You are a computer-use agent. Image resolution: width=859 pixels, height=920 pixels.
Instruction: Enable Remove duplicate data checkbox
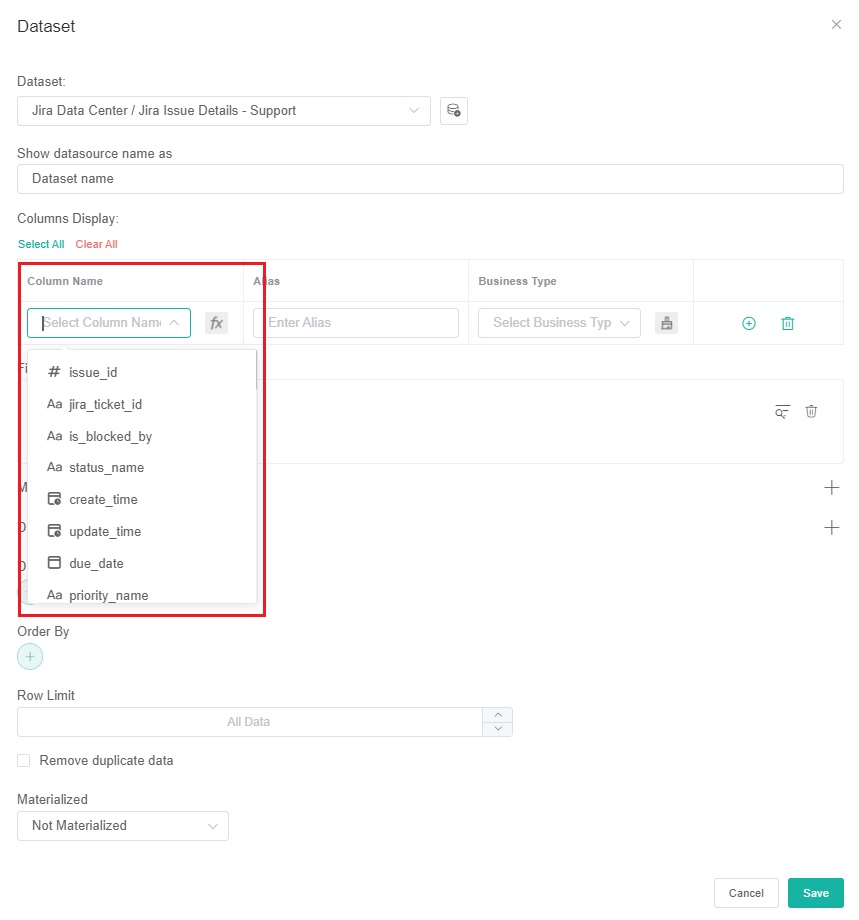point(24,761)
